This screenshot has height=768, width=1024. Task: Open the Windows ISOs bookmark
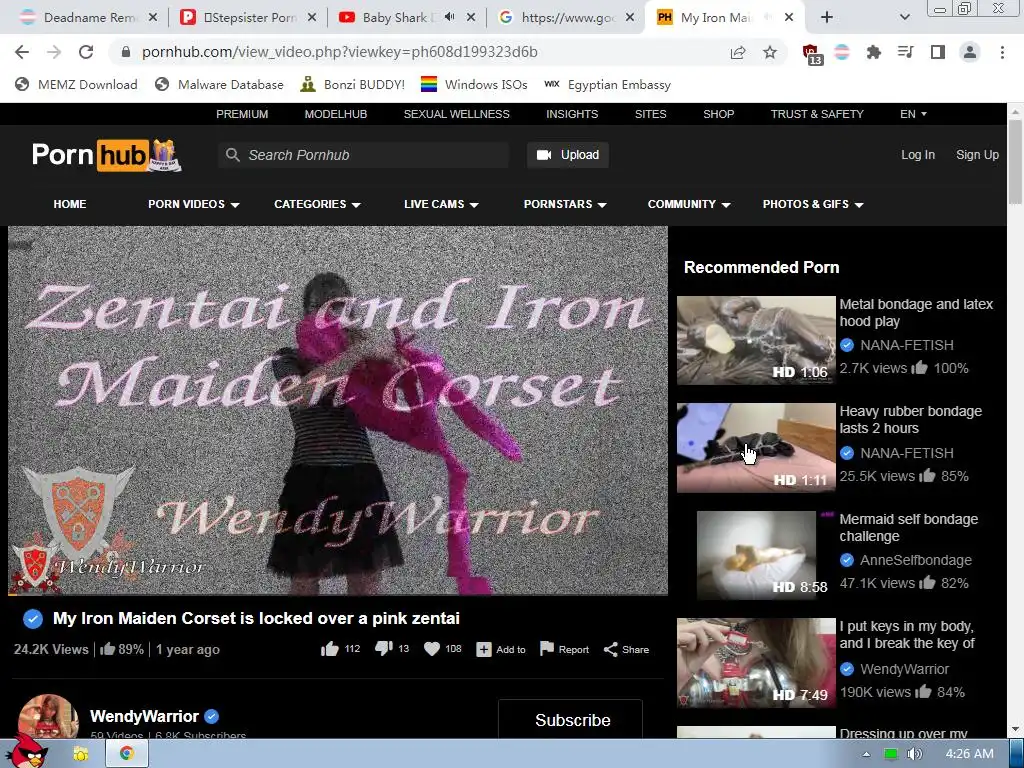(x=474, y=84)
